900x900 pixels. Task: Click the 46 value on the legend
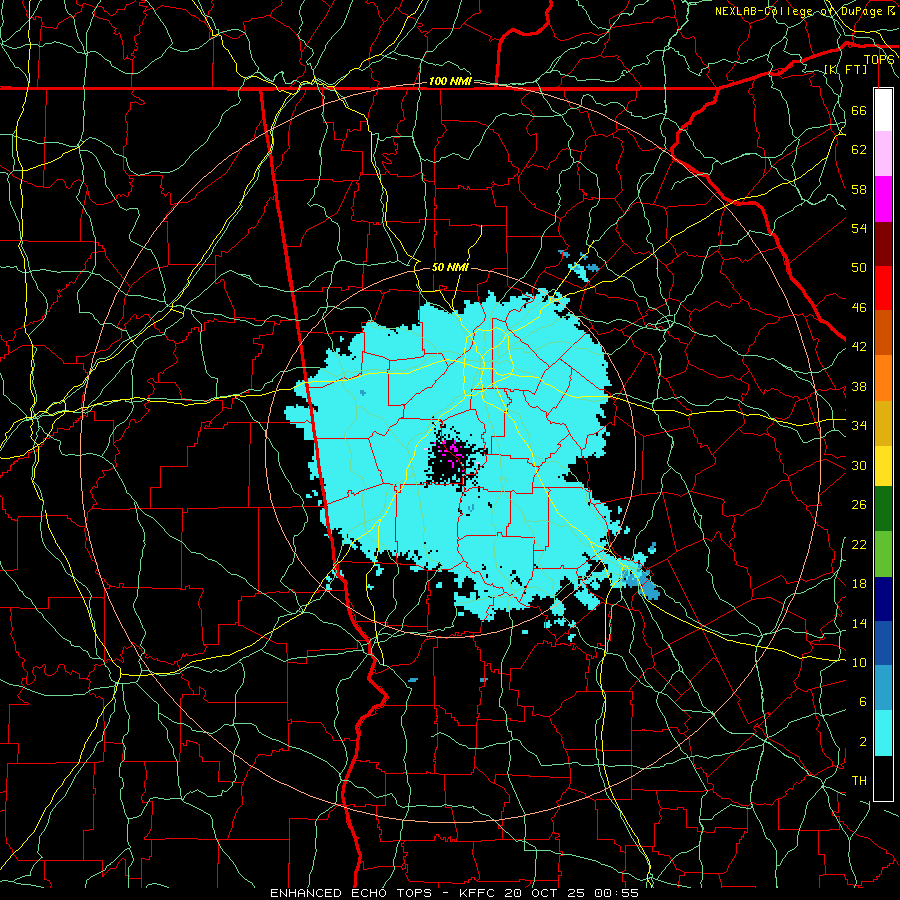[859, 307]
